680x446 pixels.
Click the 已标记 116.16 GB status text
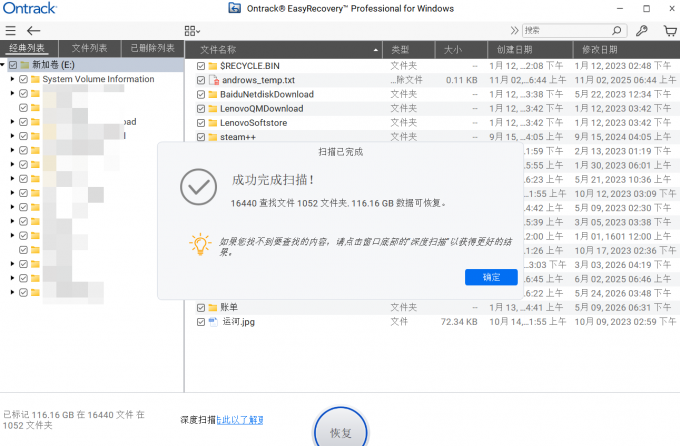pos(74,420)
